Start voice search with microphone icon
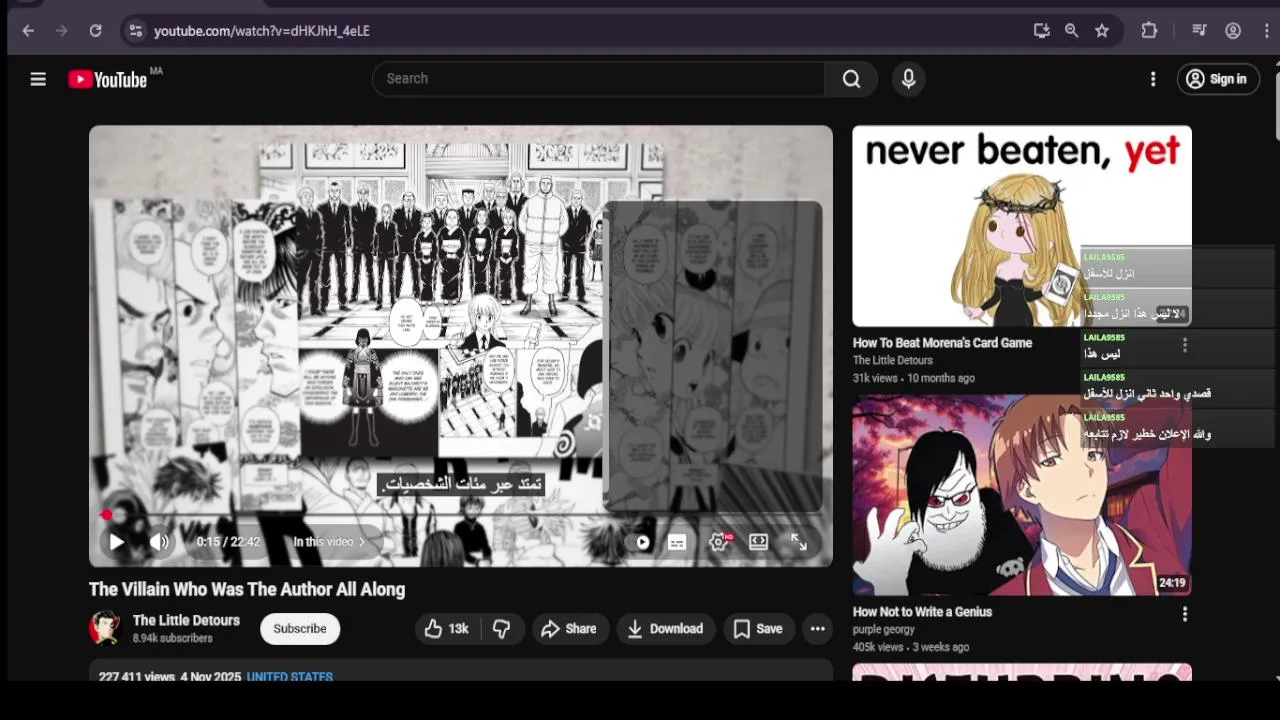Image resolution: width=1280 pixels, height=720 pixels. click(x=908, y=79)
